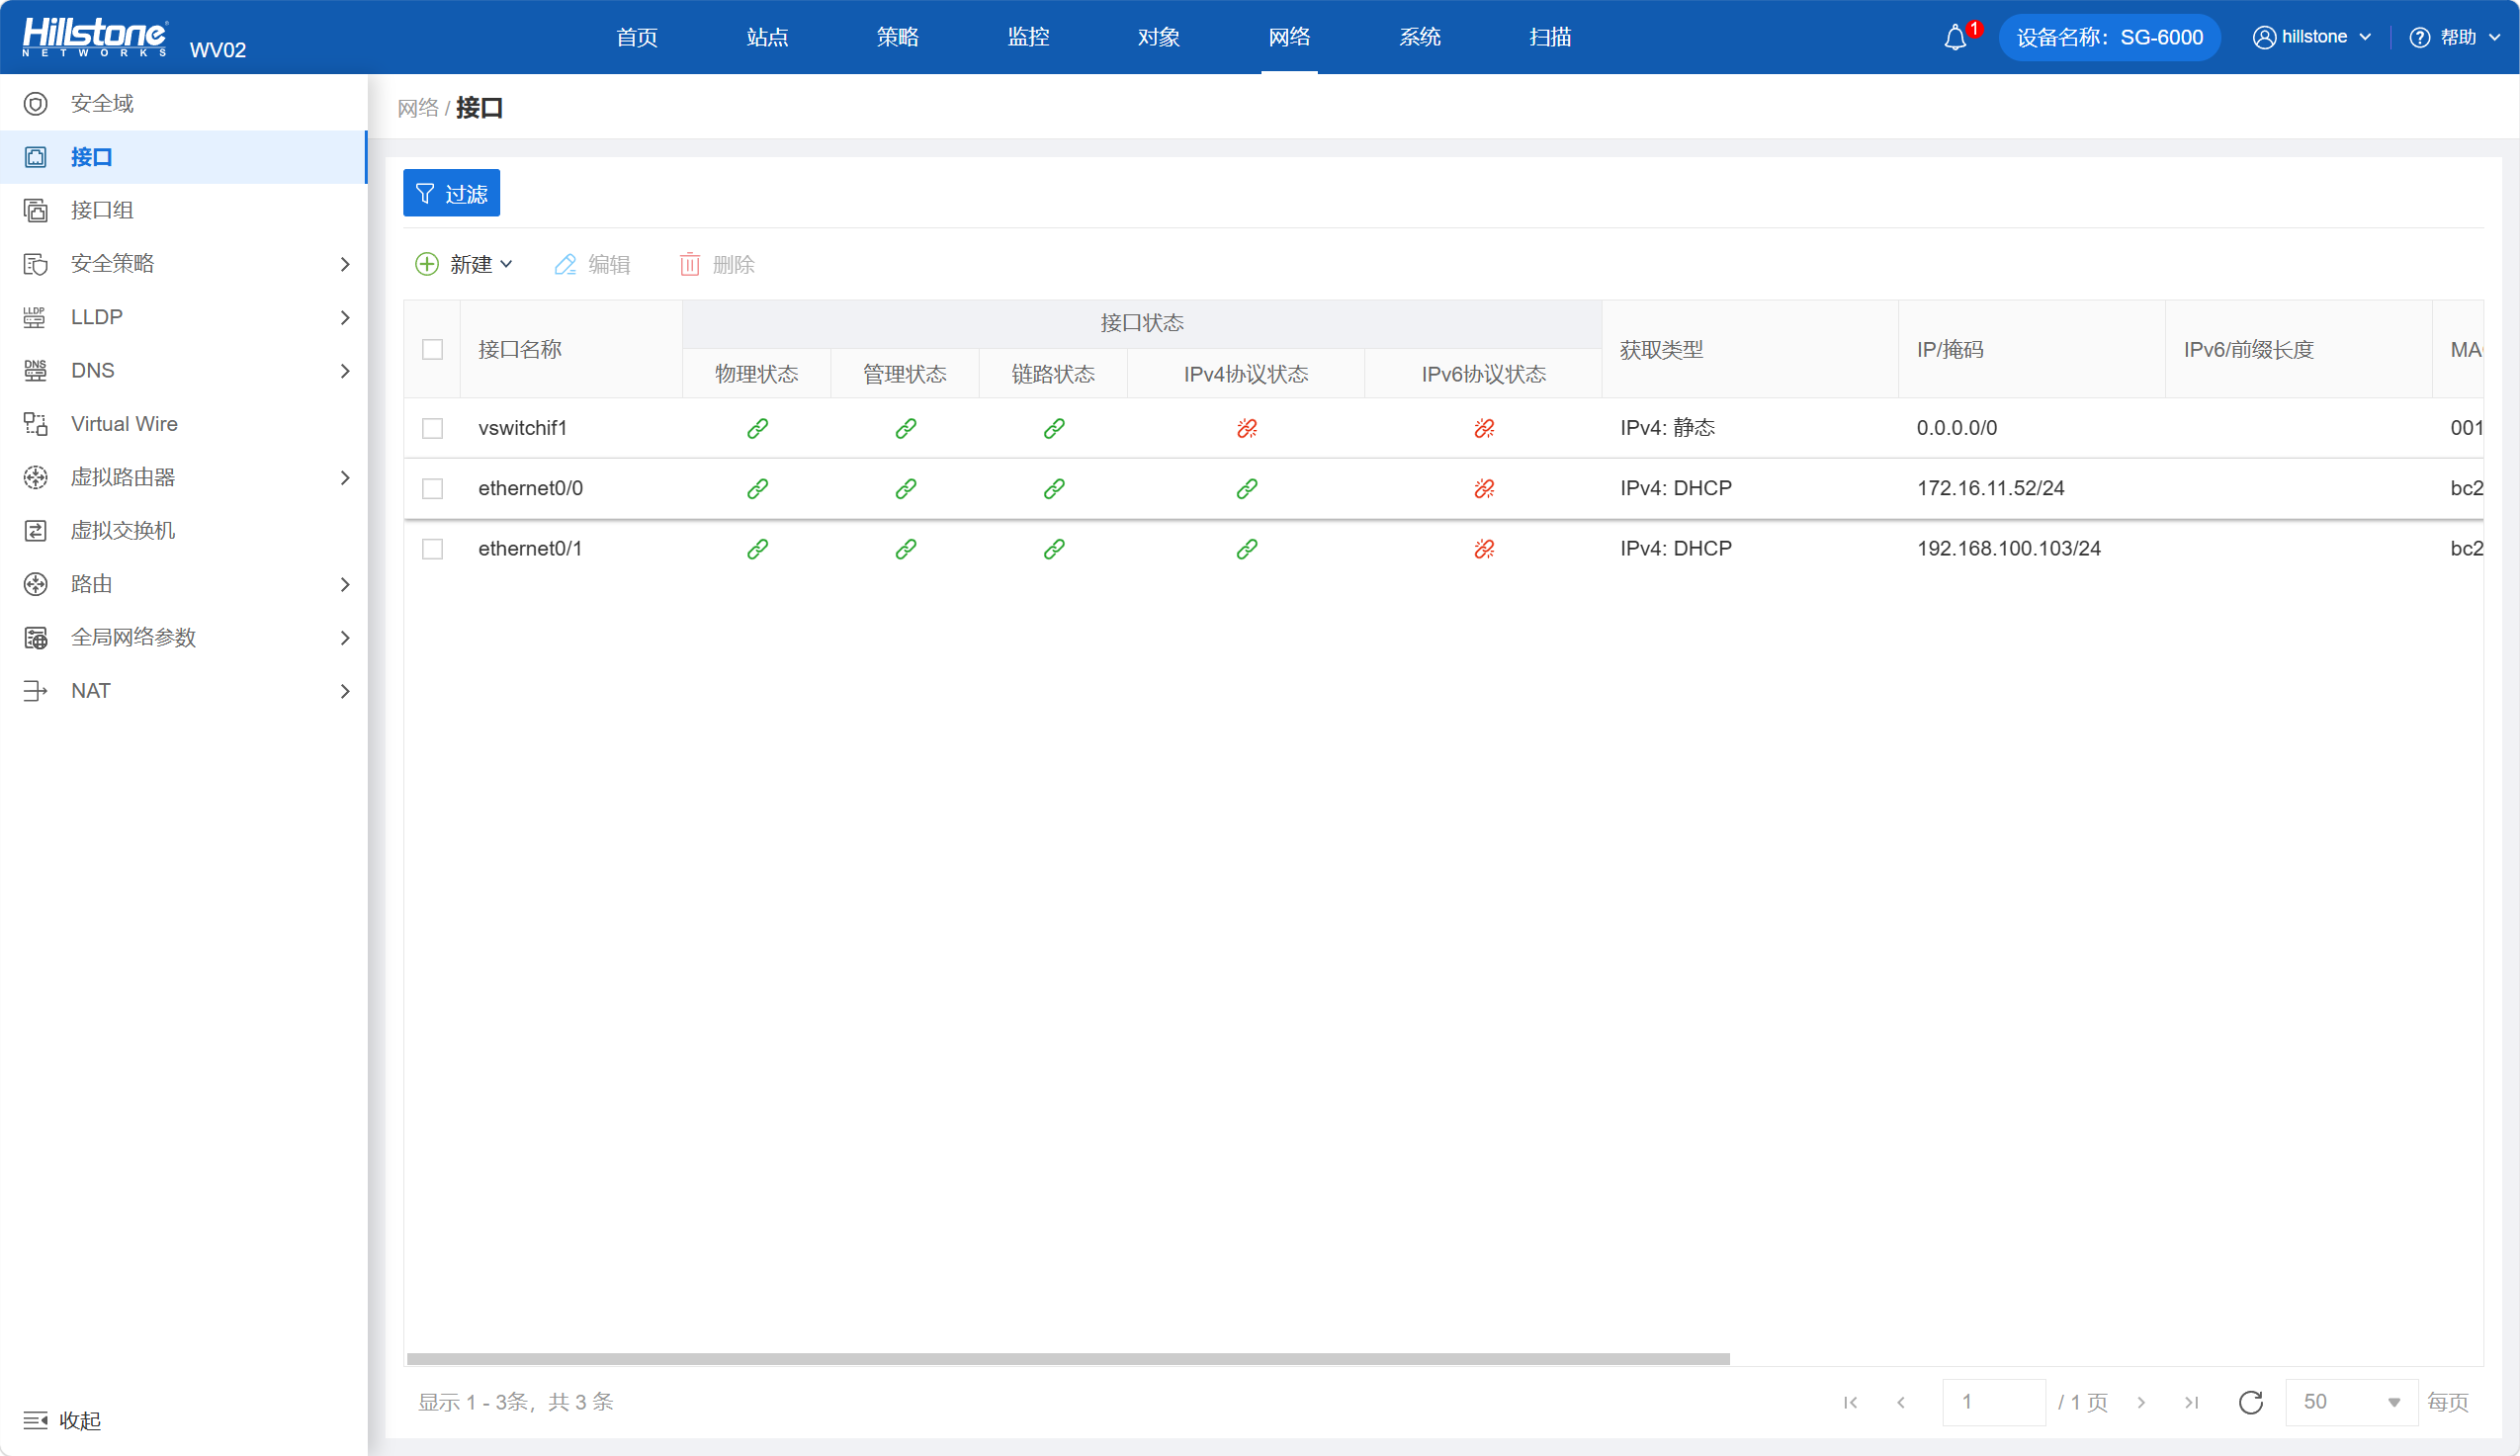The width and height of the screenshot is (2520, 1456).
Task: Click the 帮助 question mark icon
Action: [2419, 38]
